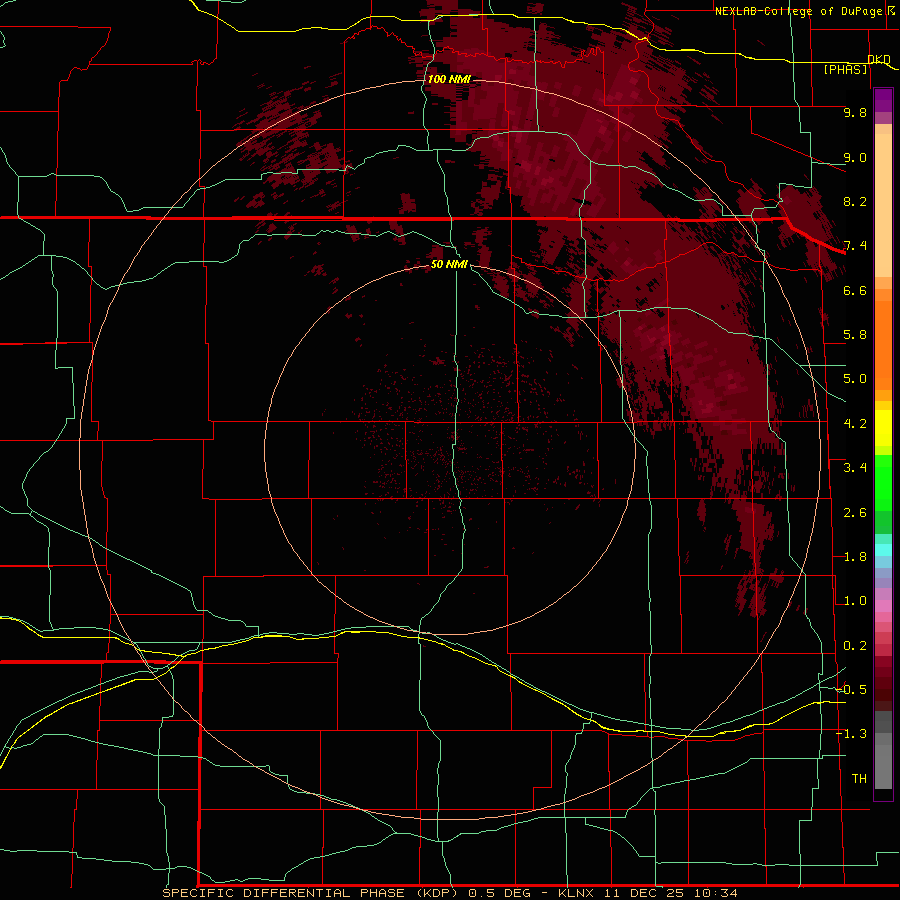Click the NEXLAB-College of DuPage label
This screenshot has height=900, width=900.
(798, 11)
